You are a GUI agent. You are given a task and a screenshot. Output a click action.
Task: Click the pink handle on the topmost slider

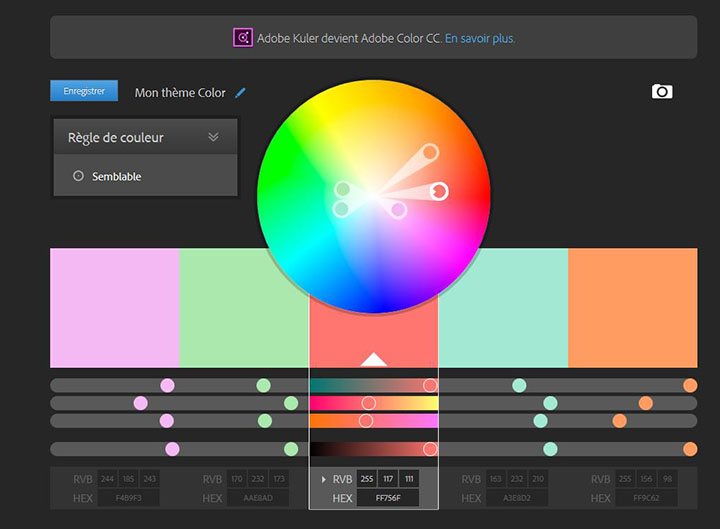(168, 385)
